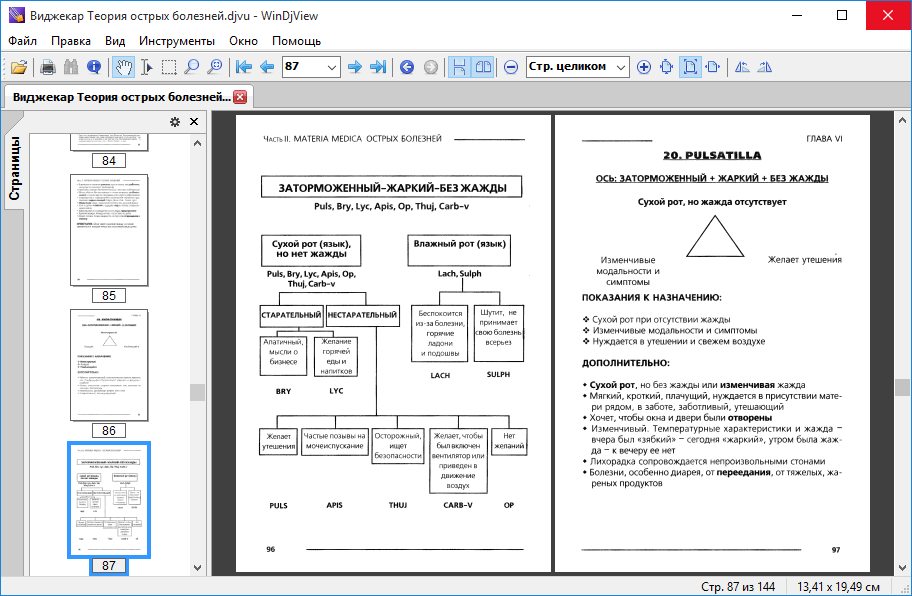
Task: Click the '20. PULSATILLA' heading
Action: pyautogui.click(x=712, y=155)
